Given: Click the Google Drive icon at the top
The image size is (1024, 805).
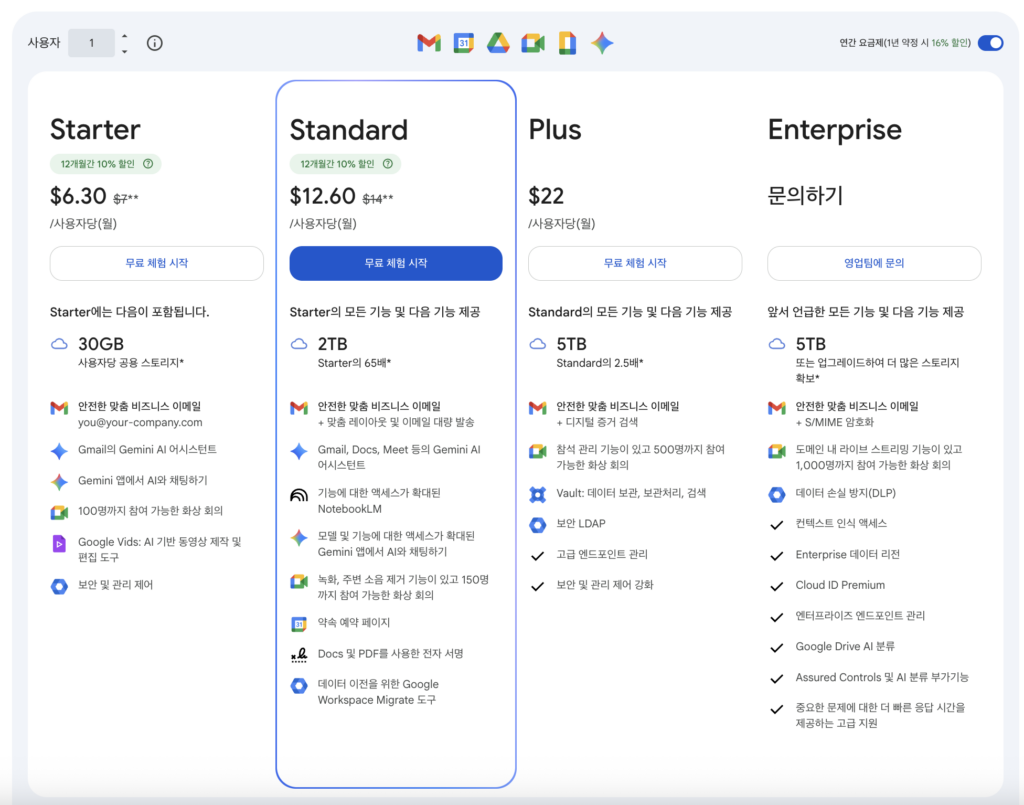Looking at the screenshot, I should coord(498,43).
